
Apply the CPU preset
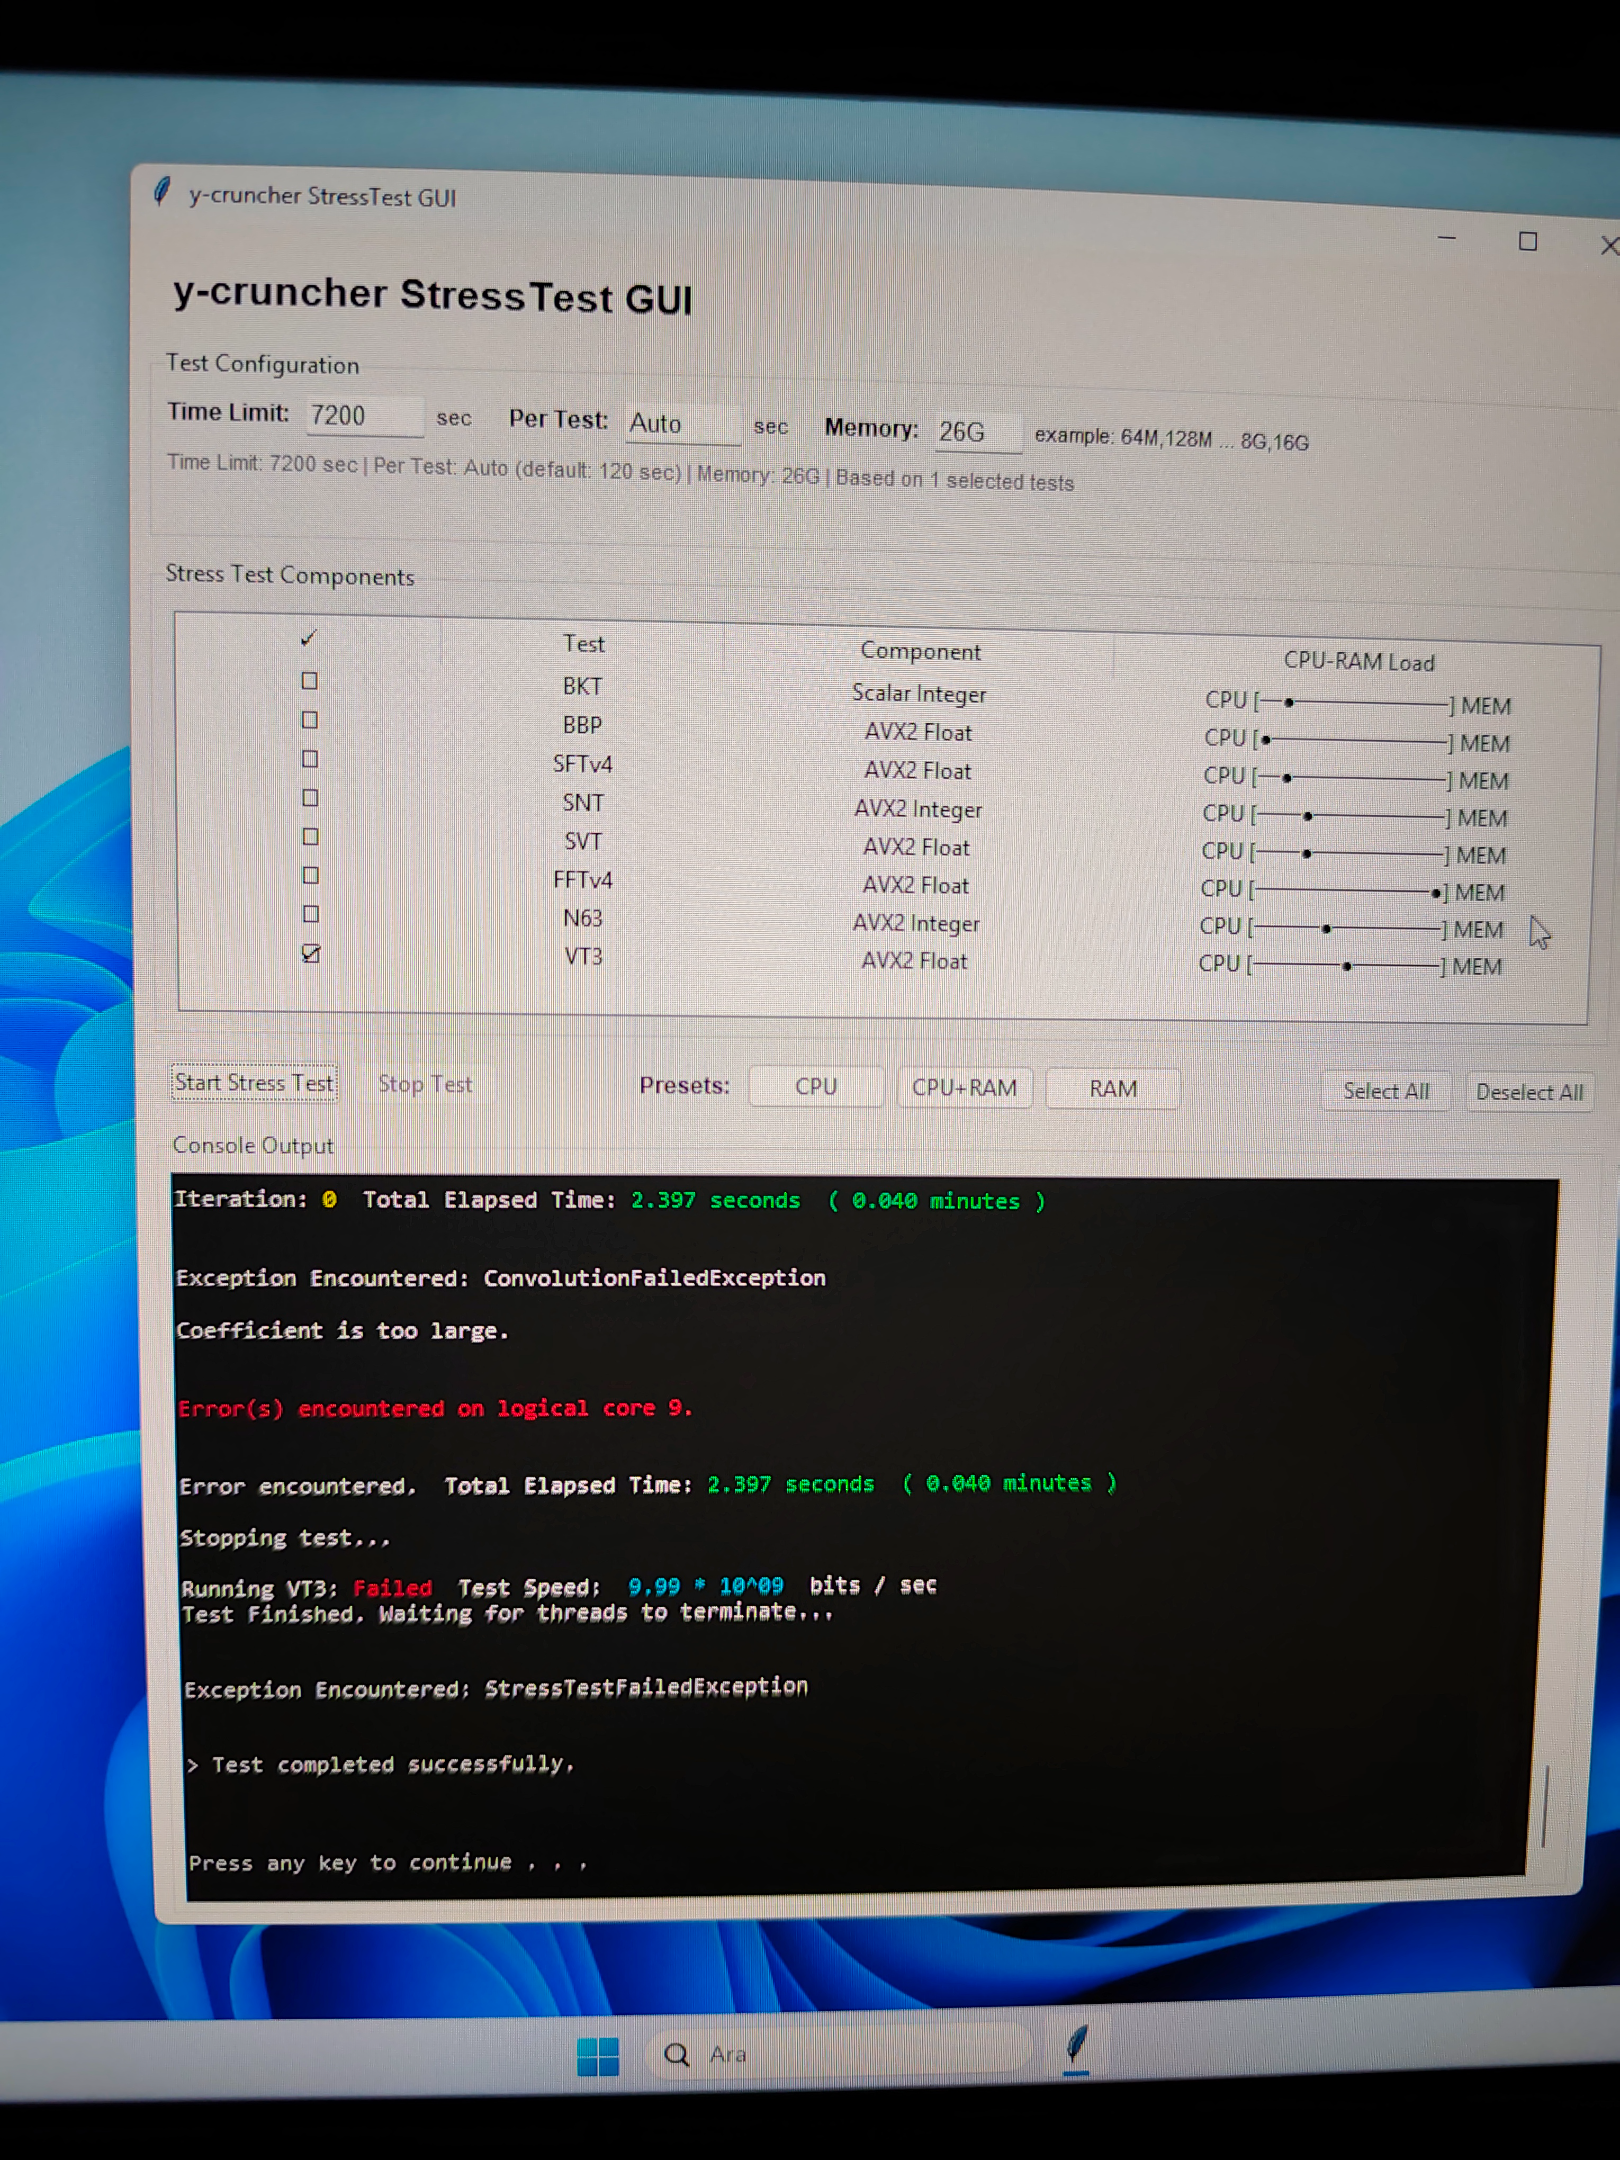pos(816,1086)
